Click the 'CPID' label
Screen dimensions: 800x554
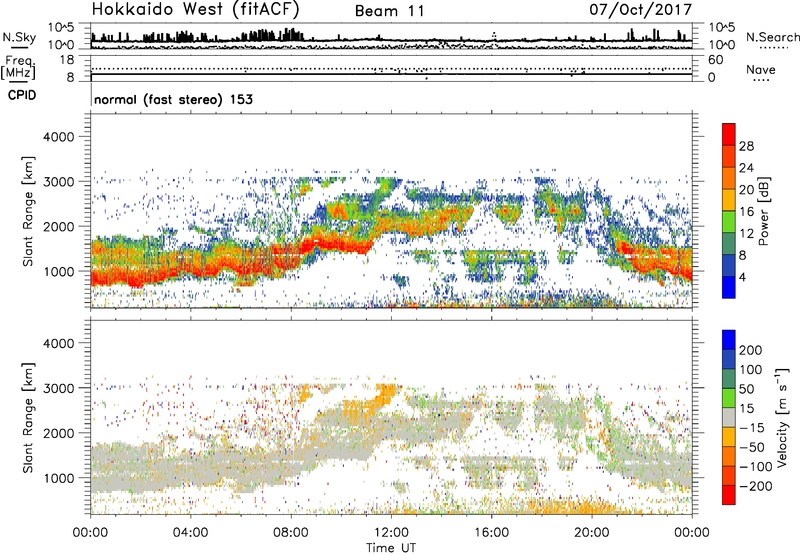[22, 95]
